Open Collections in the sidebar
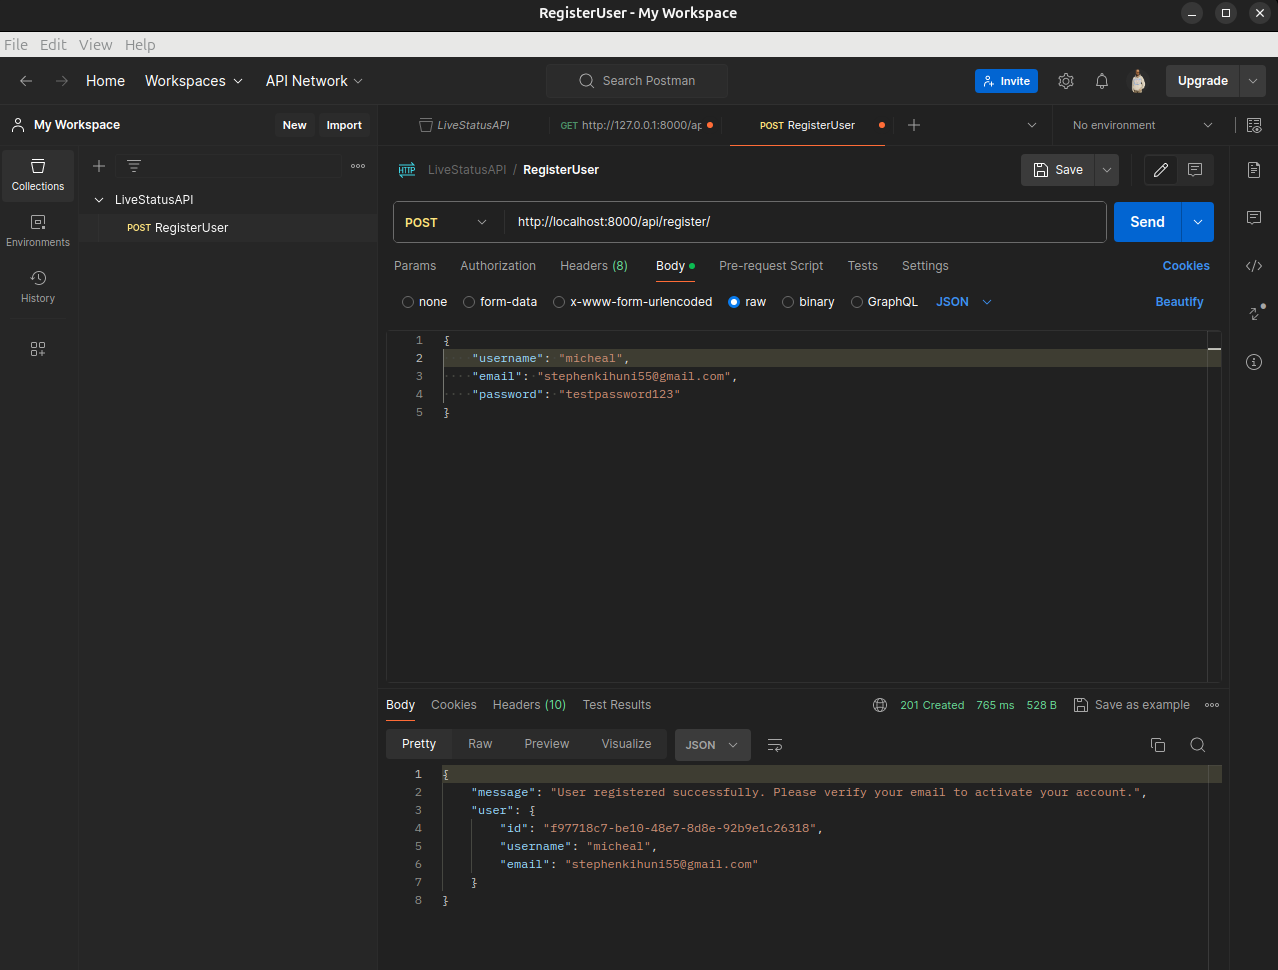Image resolution: width=1278 pixels, height=970 pixels. tap(38, 175)
